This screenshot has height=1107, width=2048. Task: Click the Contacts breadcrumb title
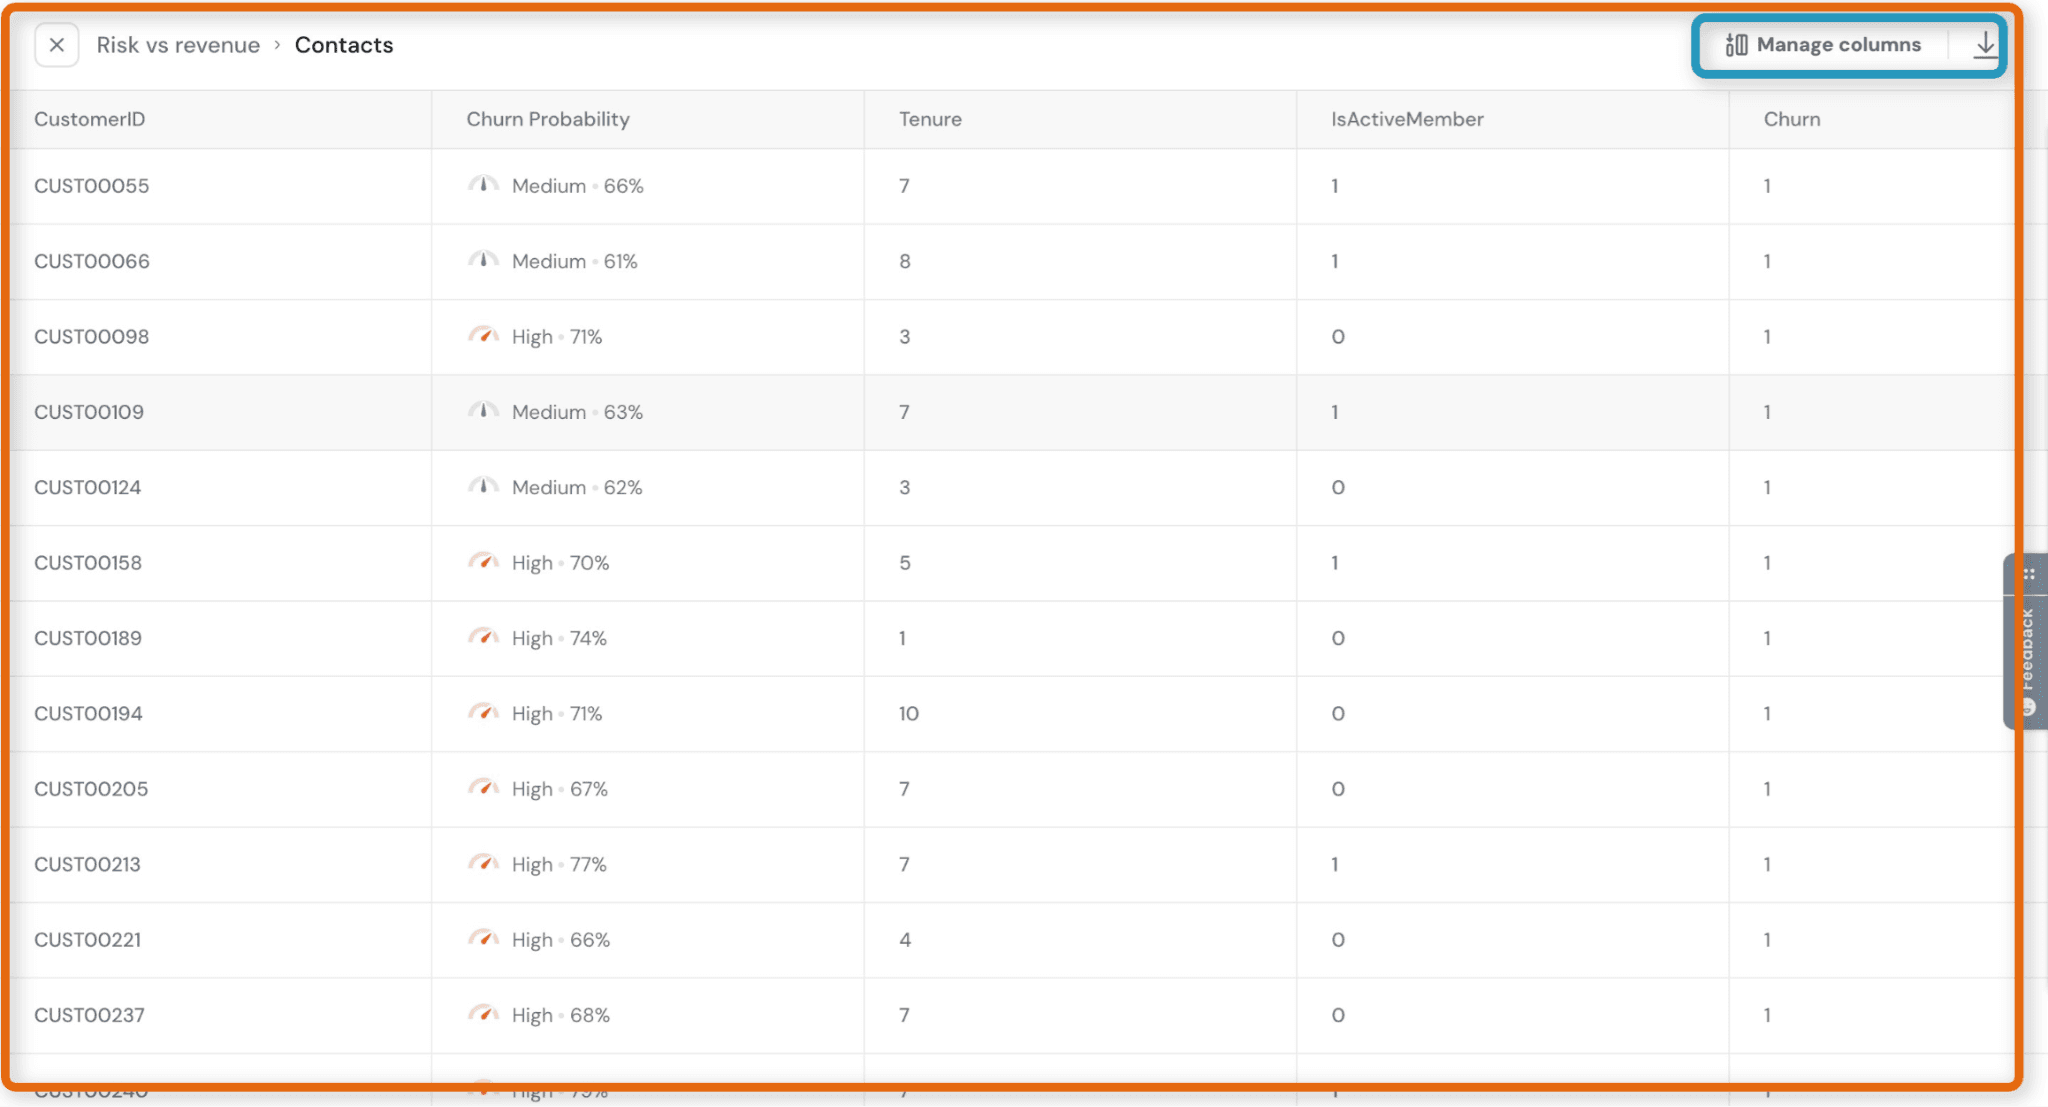tap(344, 45)
